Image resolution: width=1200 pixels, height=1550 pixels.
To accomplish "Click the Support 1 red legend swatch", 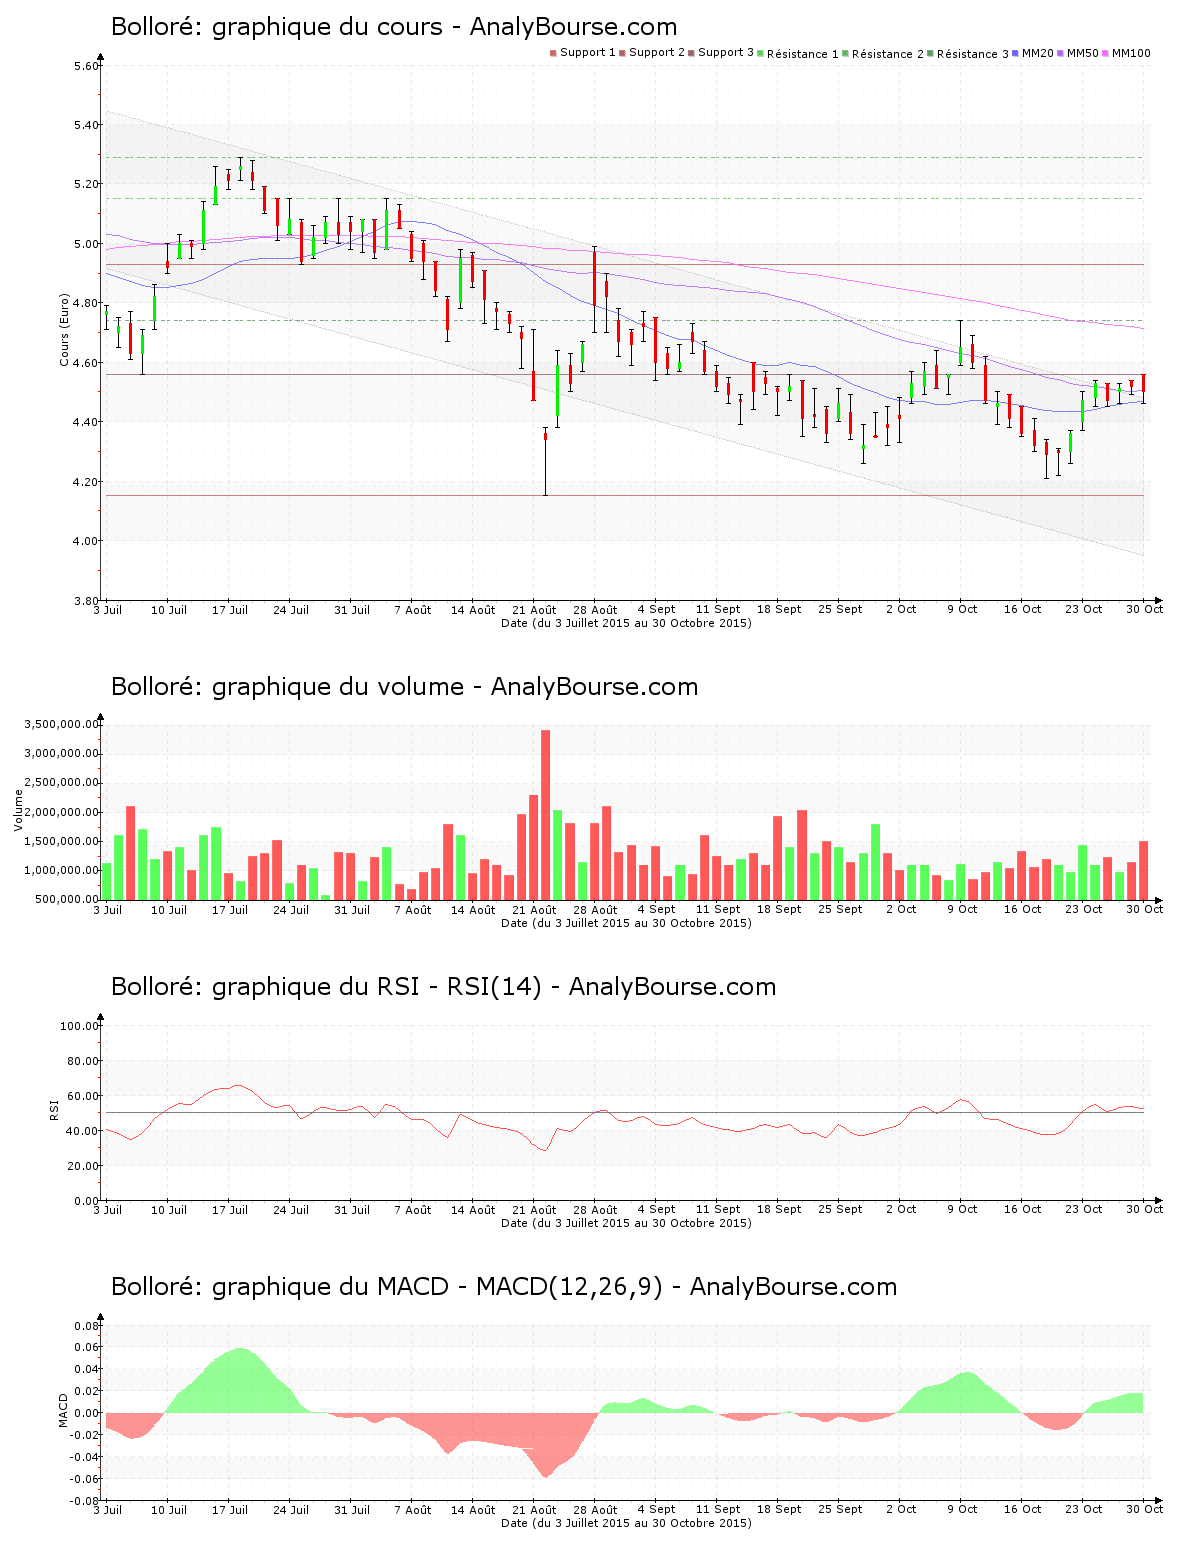I will tap(553, 53).
